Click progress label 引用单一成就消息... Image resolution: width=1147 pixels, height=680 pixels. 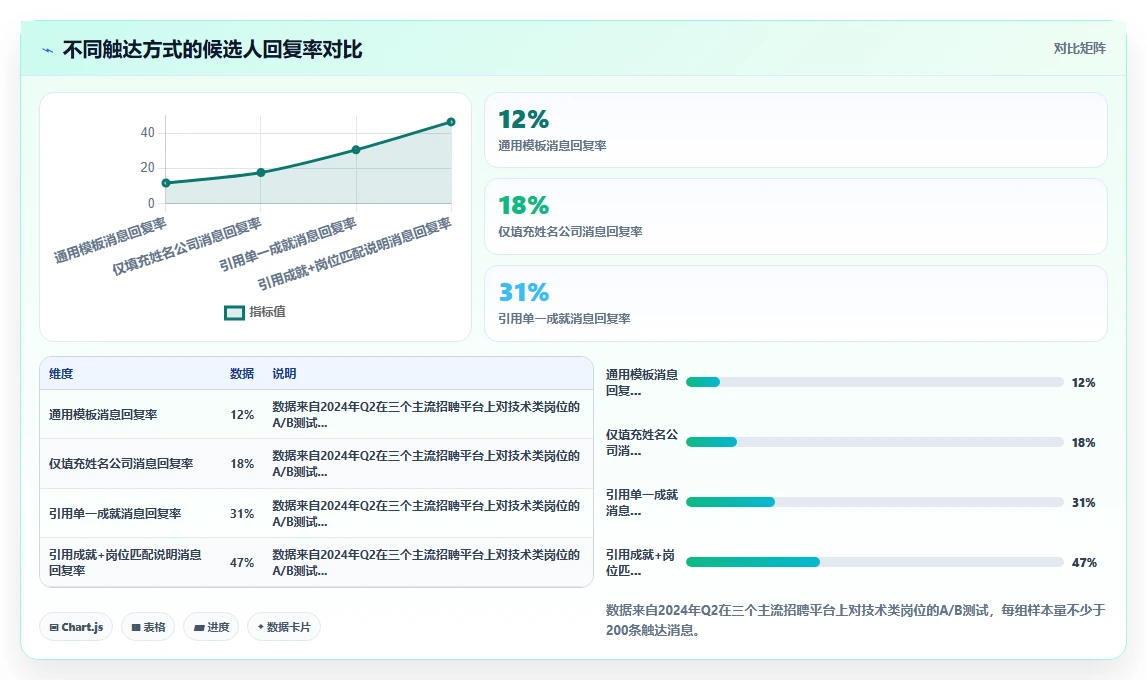coord(642,502)
